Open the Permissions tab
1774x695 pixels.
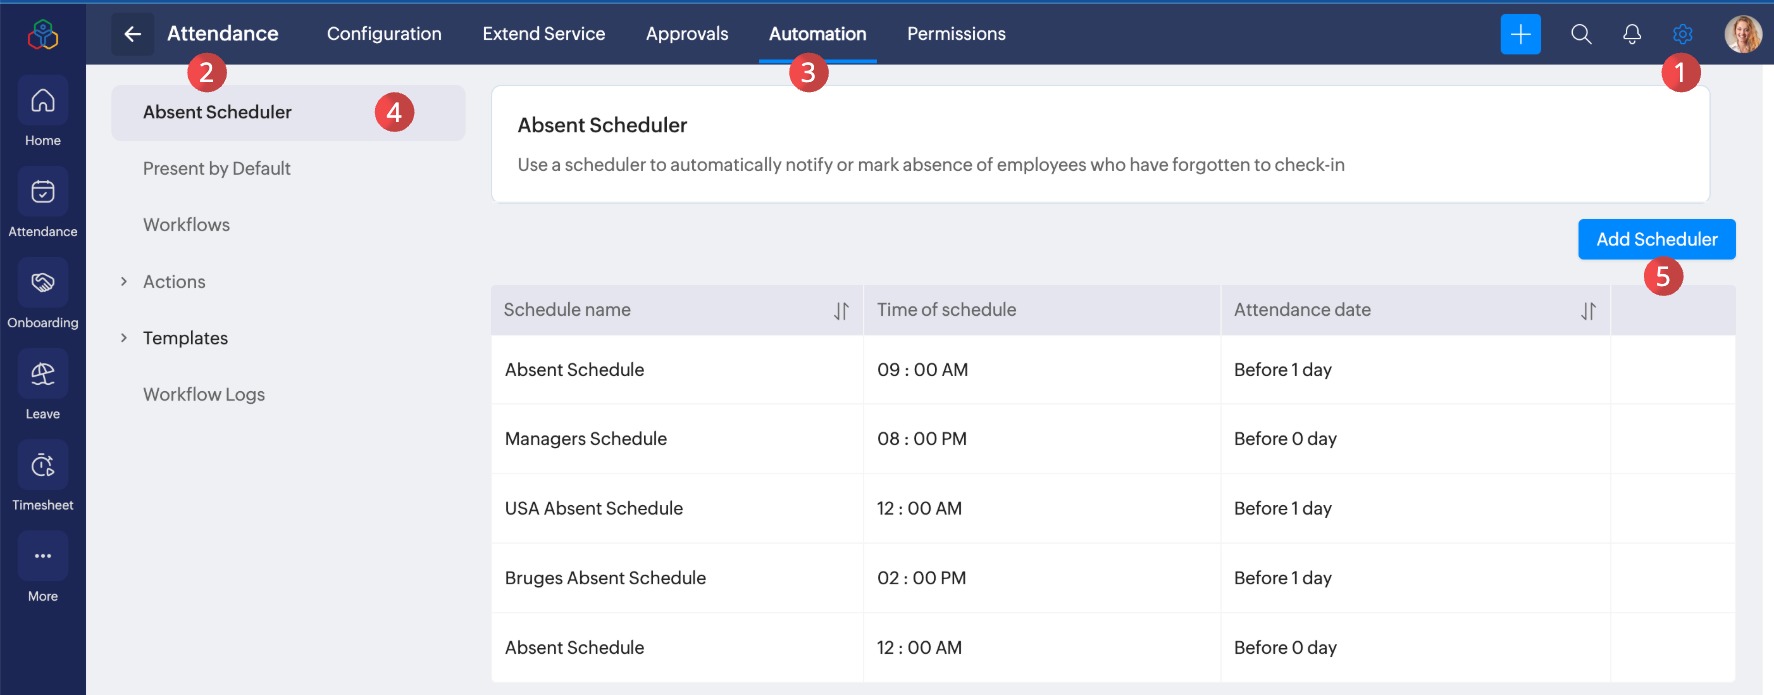pyautogui.click(x=956, y=34)
